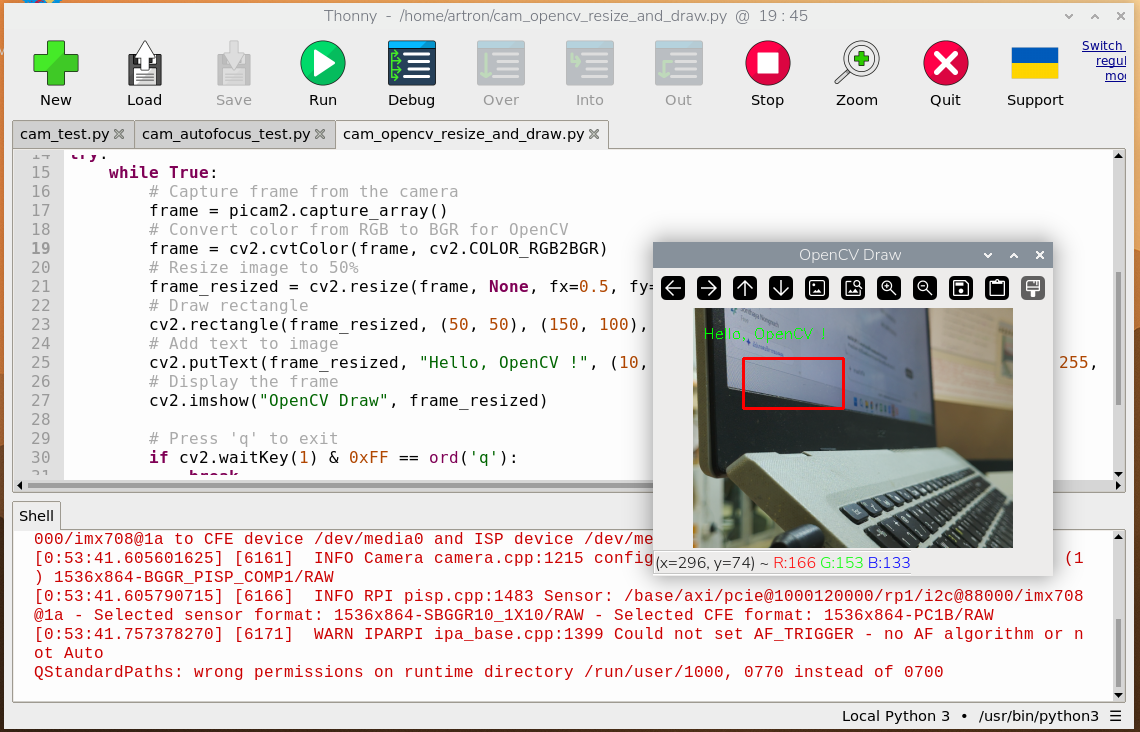1140x732 pixels.
Task: Switch to cam_autofocus_test.py tab
Action: click(x=225, y=134)
